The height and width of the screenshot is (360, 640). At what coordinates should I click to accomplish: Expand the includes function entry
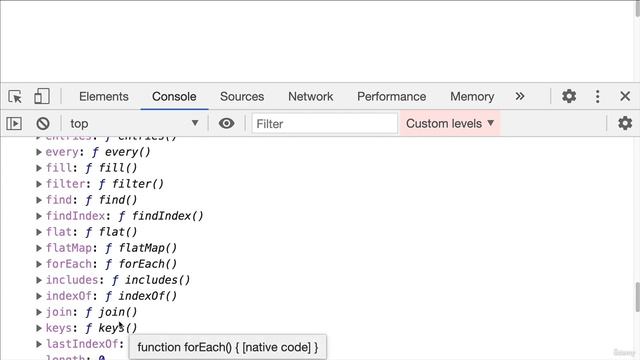coord(39,280)
